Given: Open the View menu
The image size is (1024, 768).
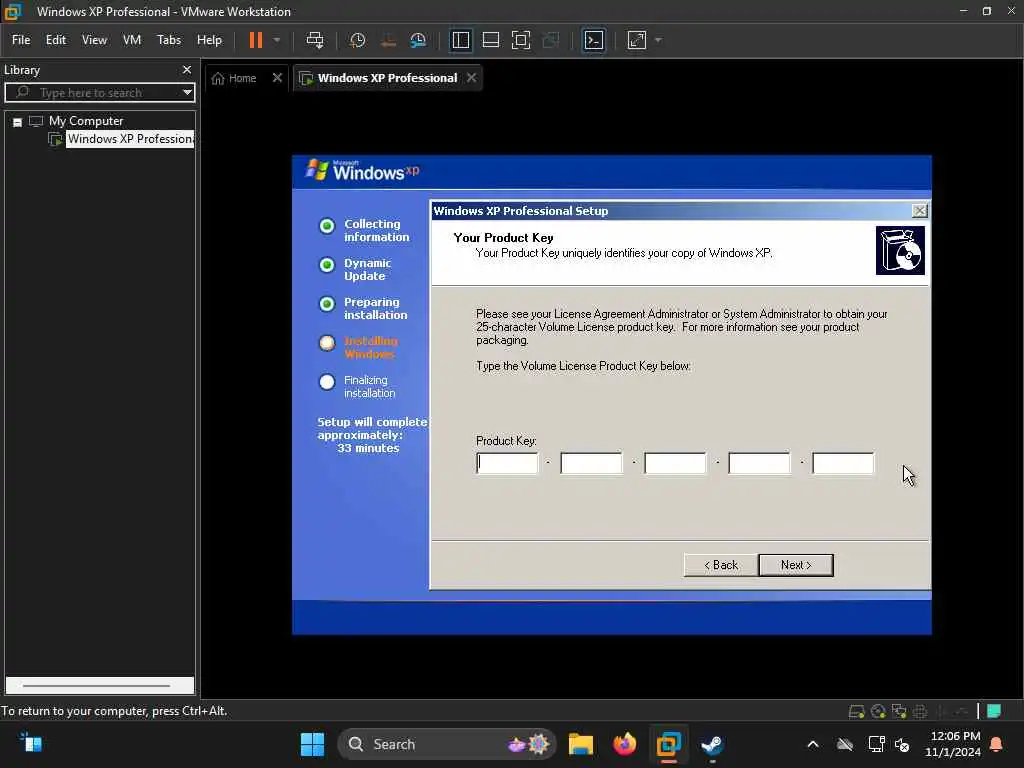Looking at the screenshot, I should click(94, 40).
